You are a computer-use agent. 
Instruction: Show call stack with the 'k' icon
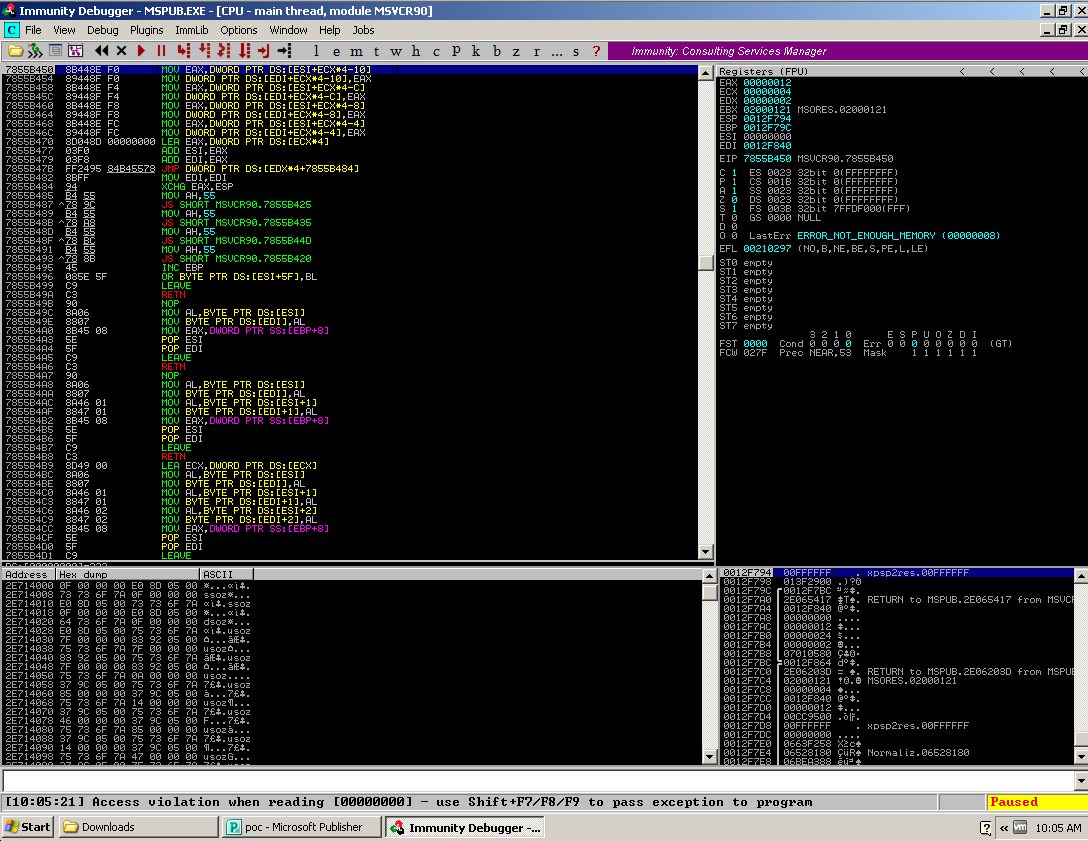coord(476,51)
